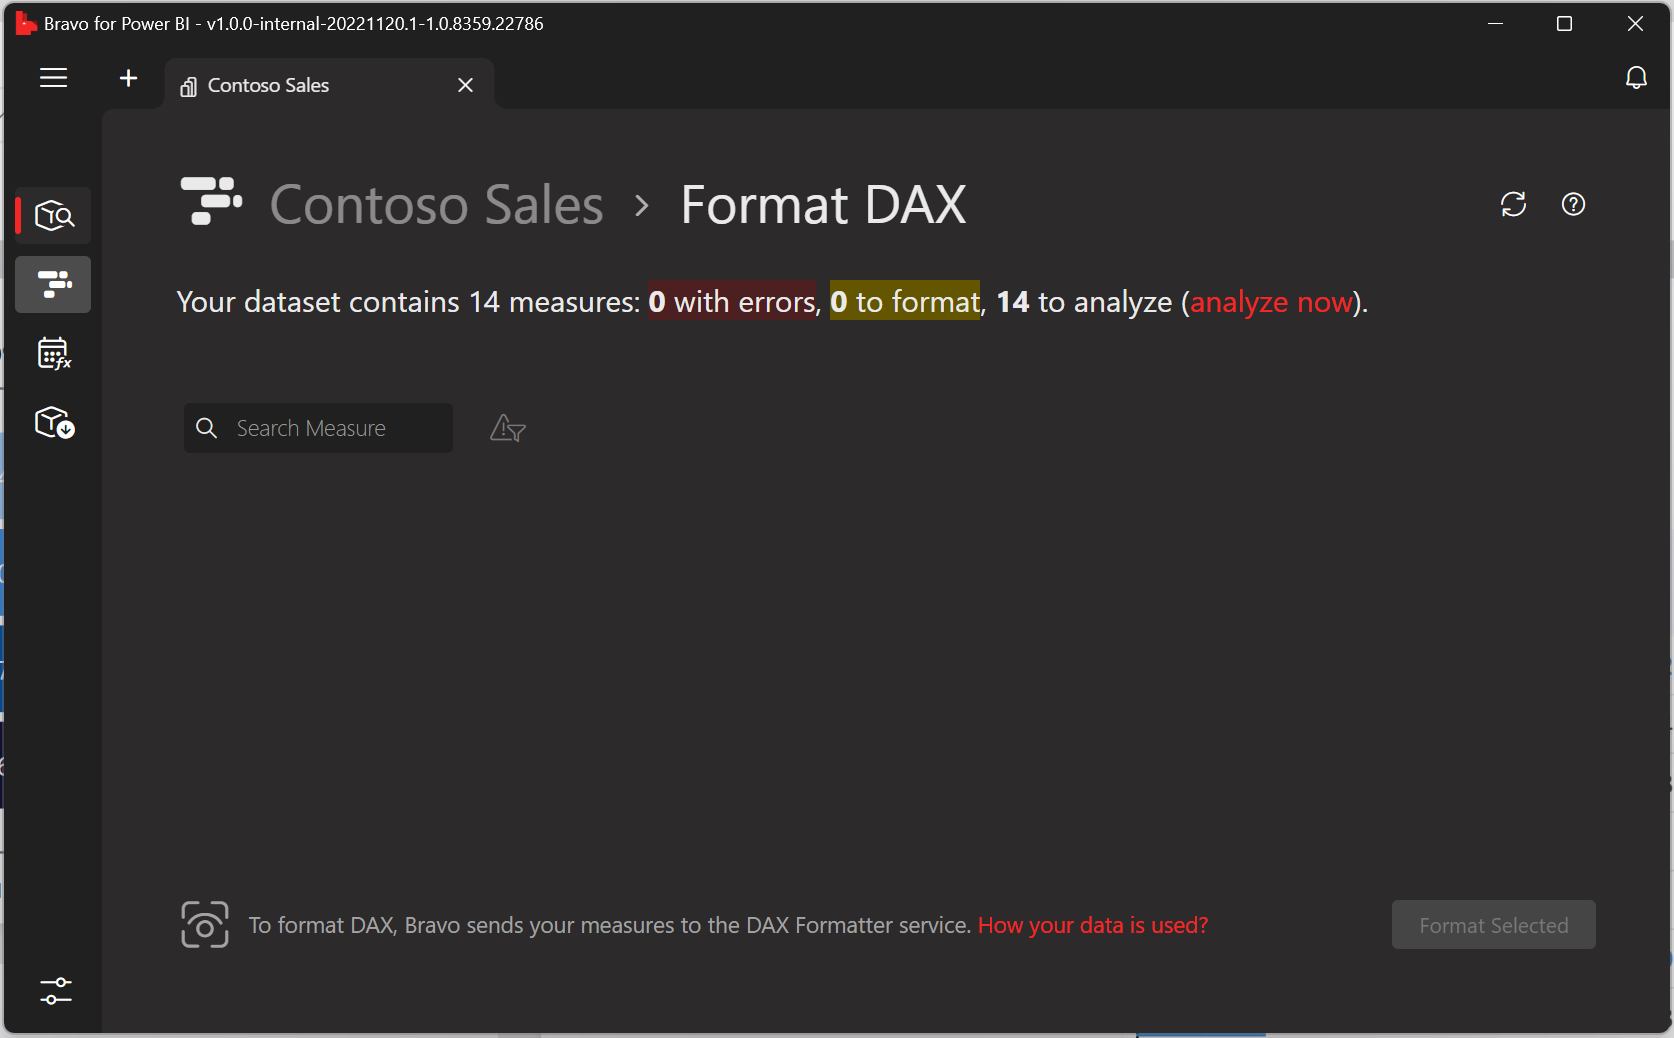Refresh the Contoso Sales dataset

point(1513,204)
